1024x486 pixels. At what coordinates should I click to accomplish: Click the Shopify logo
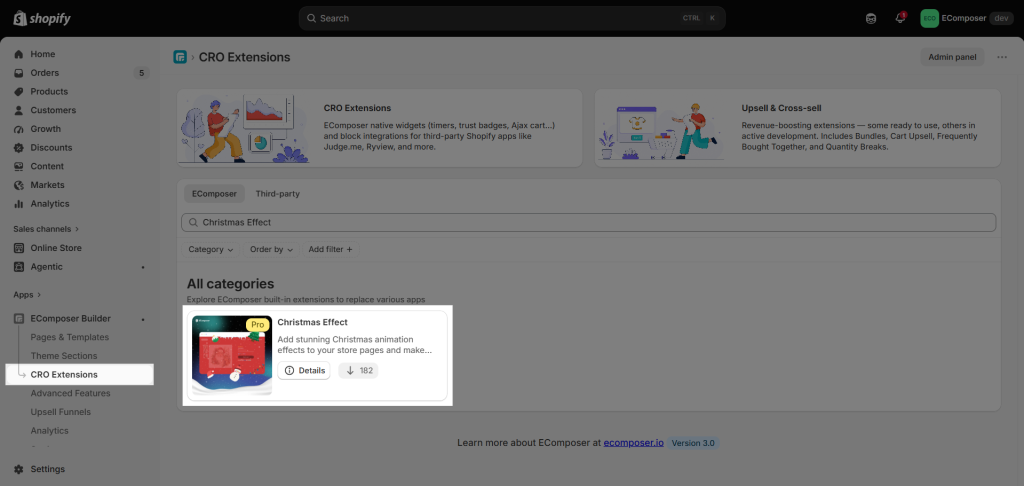42,18
